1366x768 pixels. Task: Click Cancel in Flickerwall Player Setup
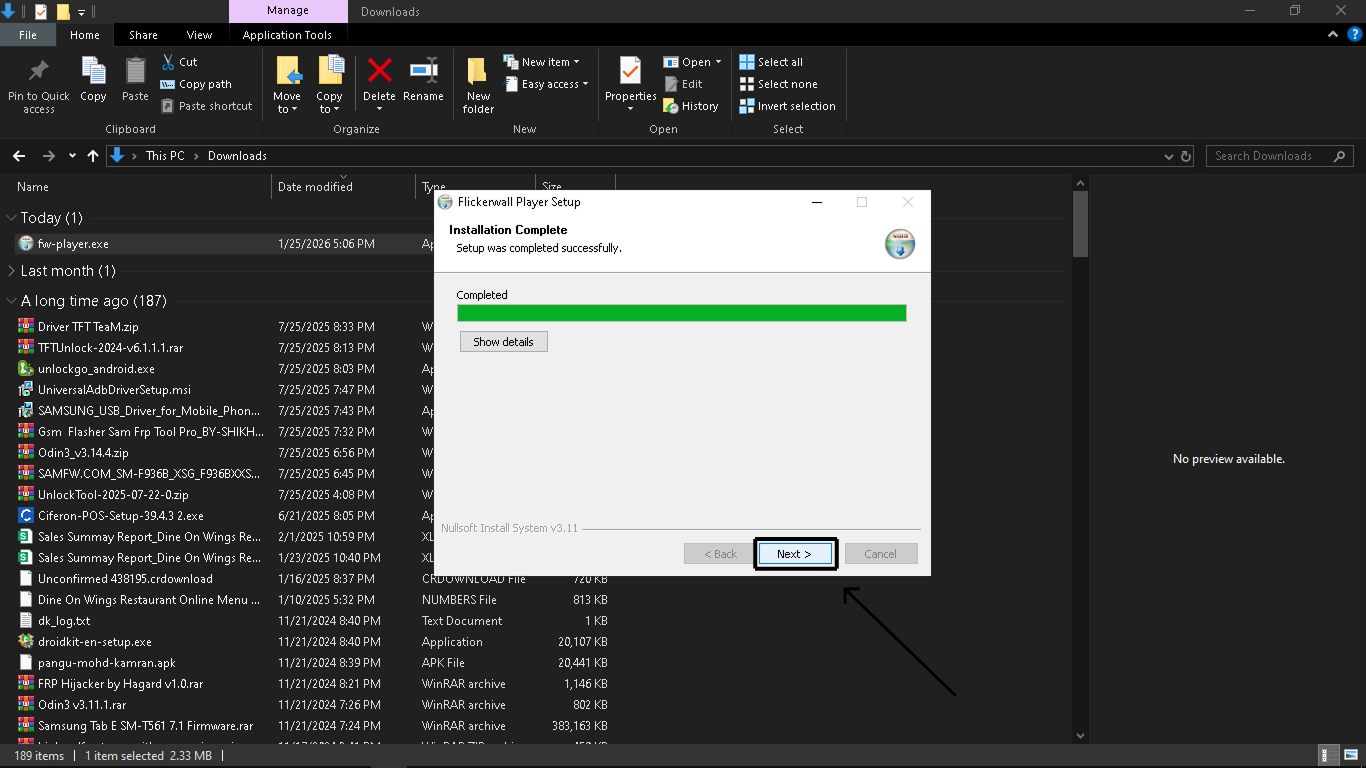[880, 554]
